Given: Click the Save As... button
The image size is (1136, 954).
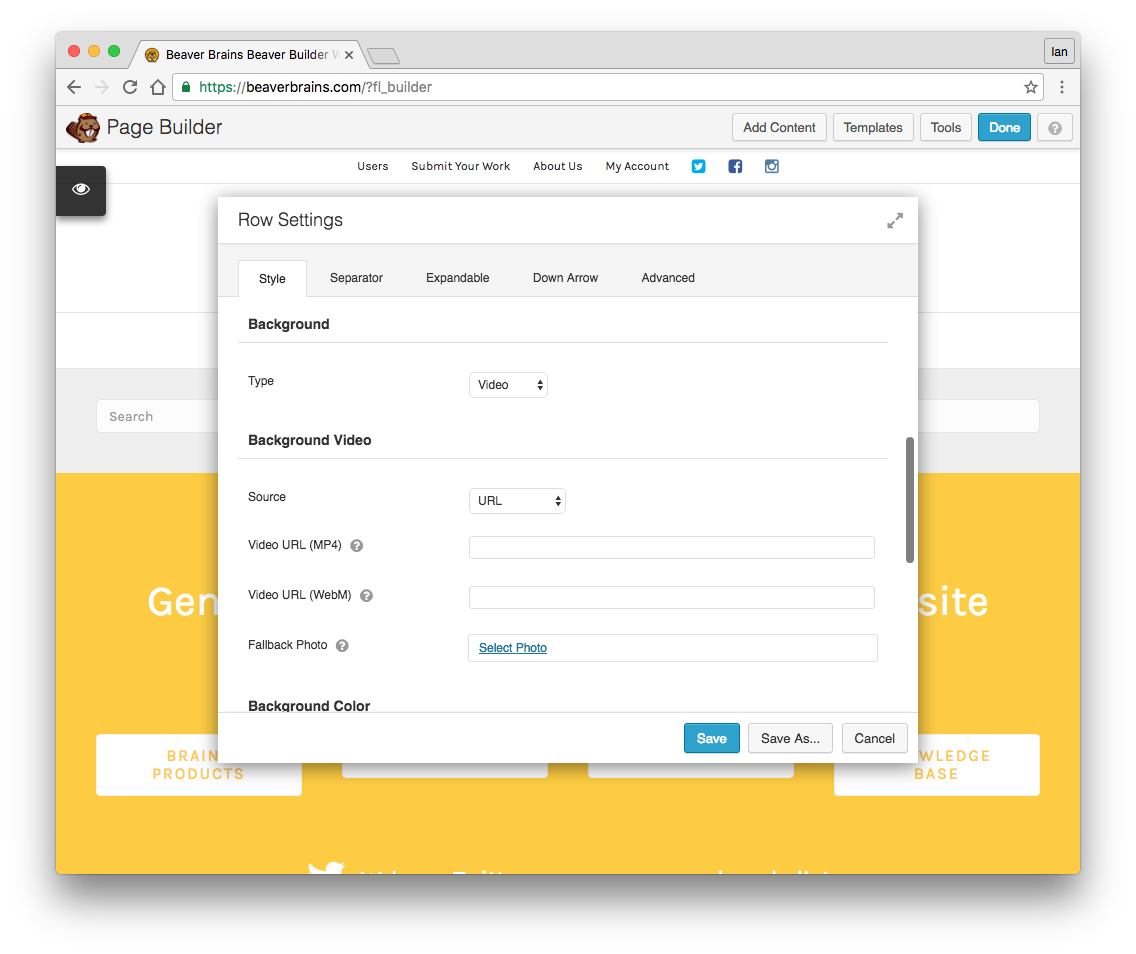Looking at the screenshot, I should [x=790, y=738].
